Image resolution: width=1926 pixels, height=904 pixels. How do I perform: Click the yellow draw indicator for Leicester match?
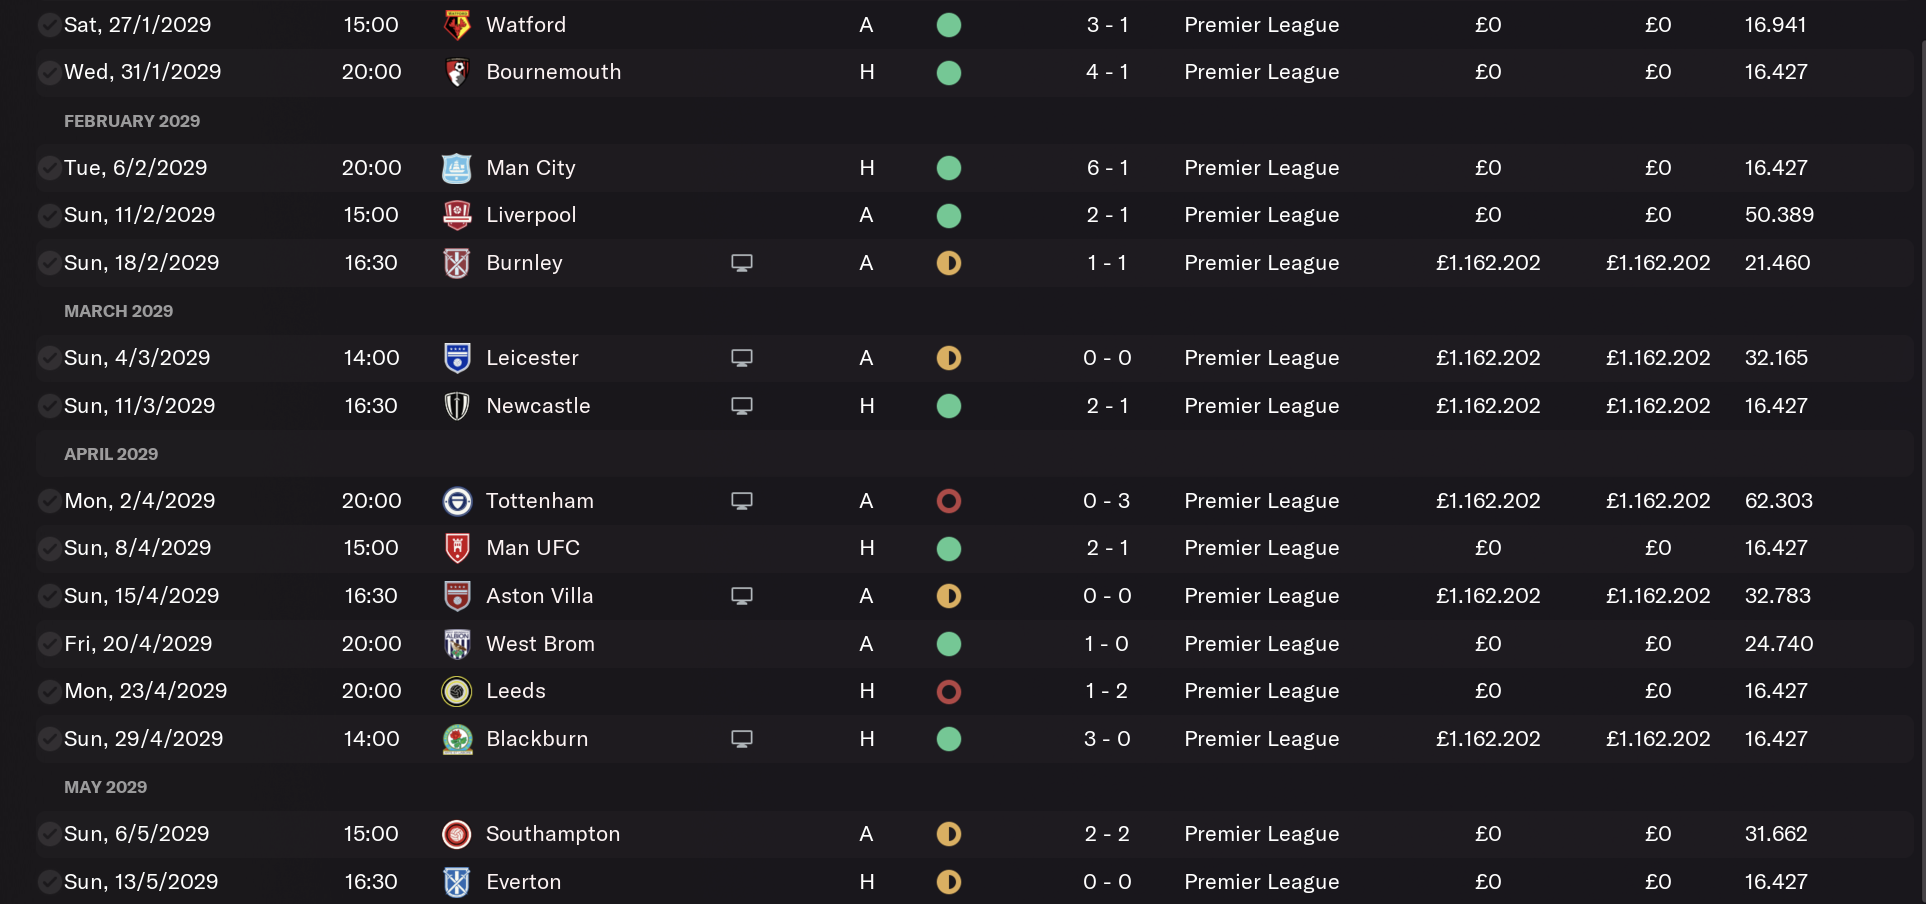pos(949,358)
